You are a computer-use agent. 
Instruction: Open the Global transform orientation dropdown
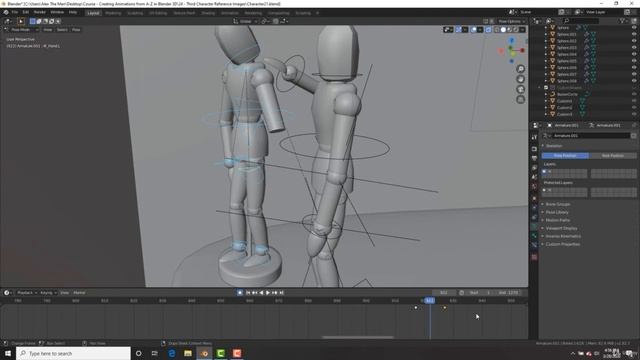click(246, 21)
